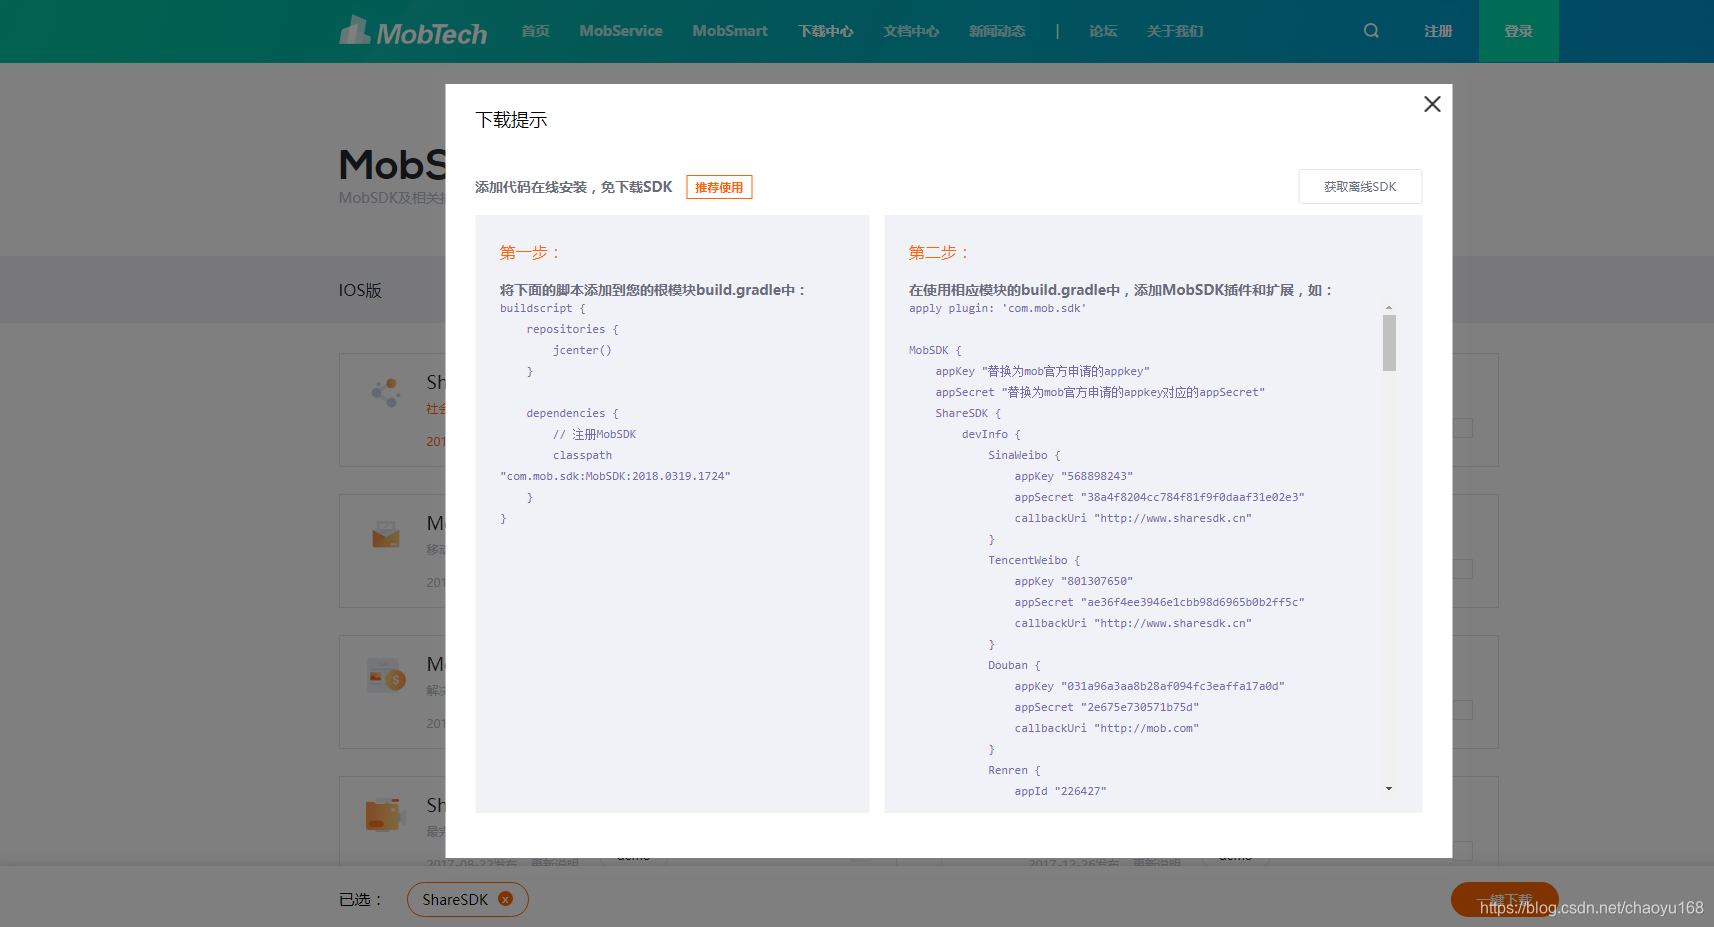Click the buildscript { line
The image size is (1714, 927).
pos(543,308)
